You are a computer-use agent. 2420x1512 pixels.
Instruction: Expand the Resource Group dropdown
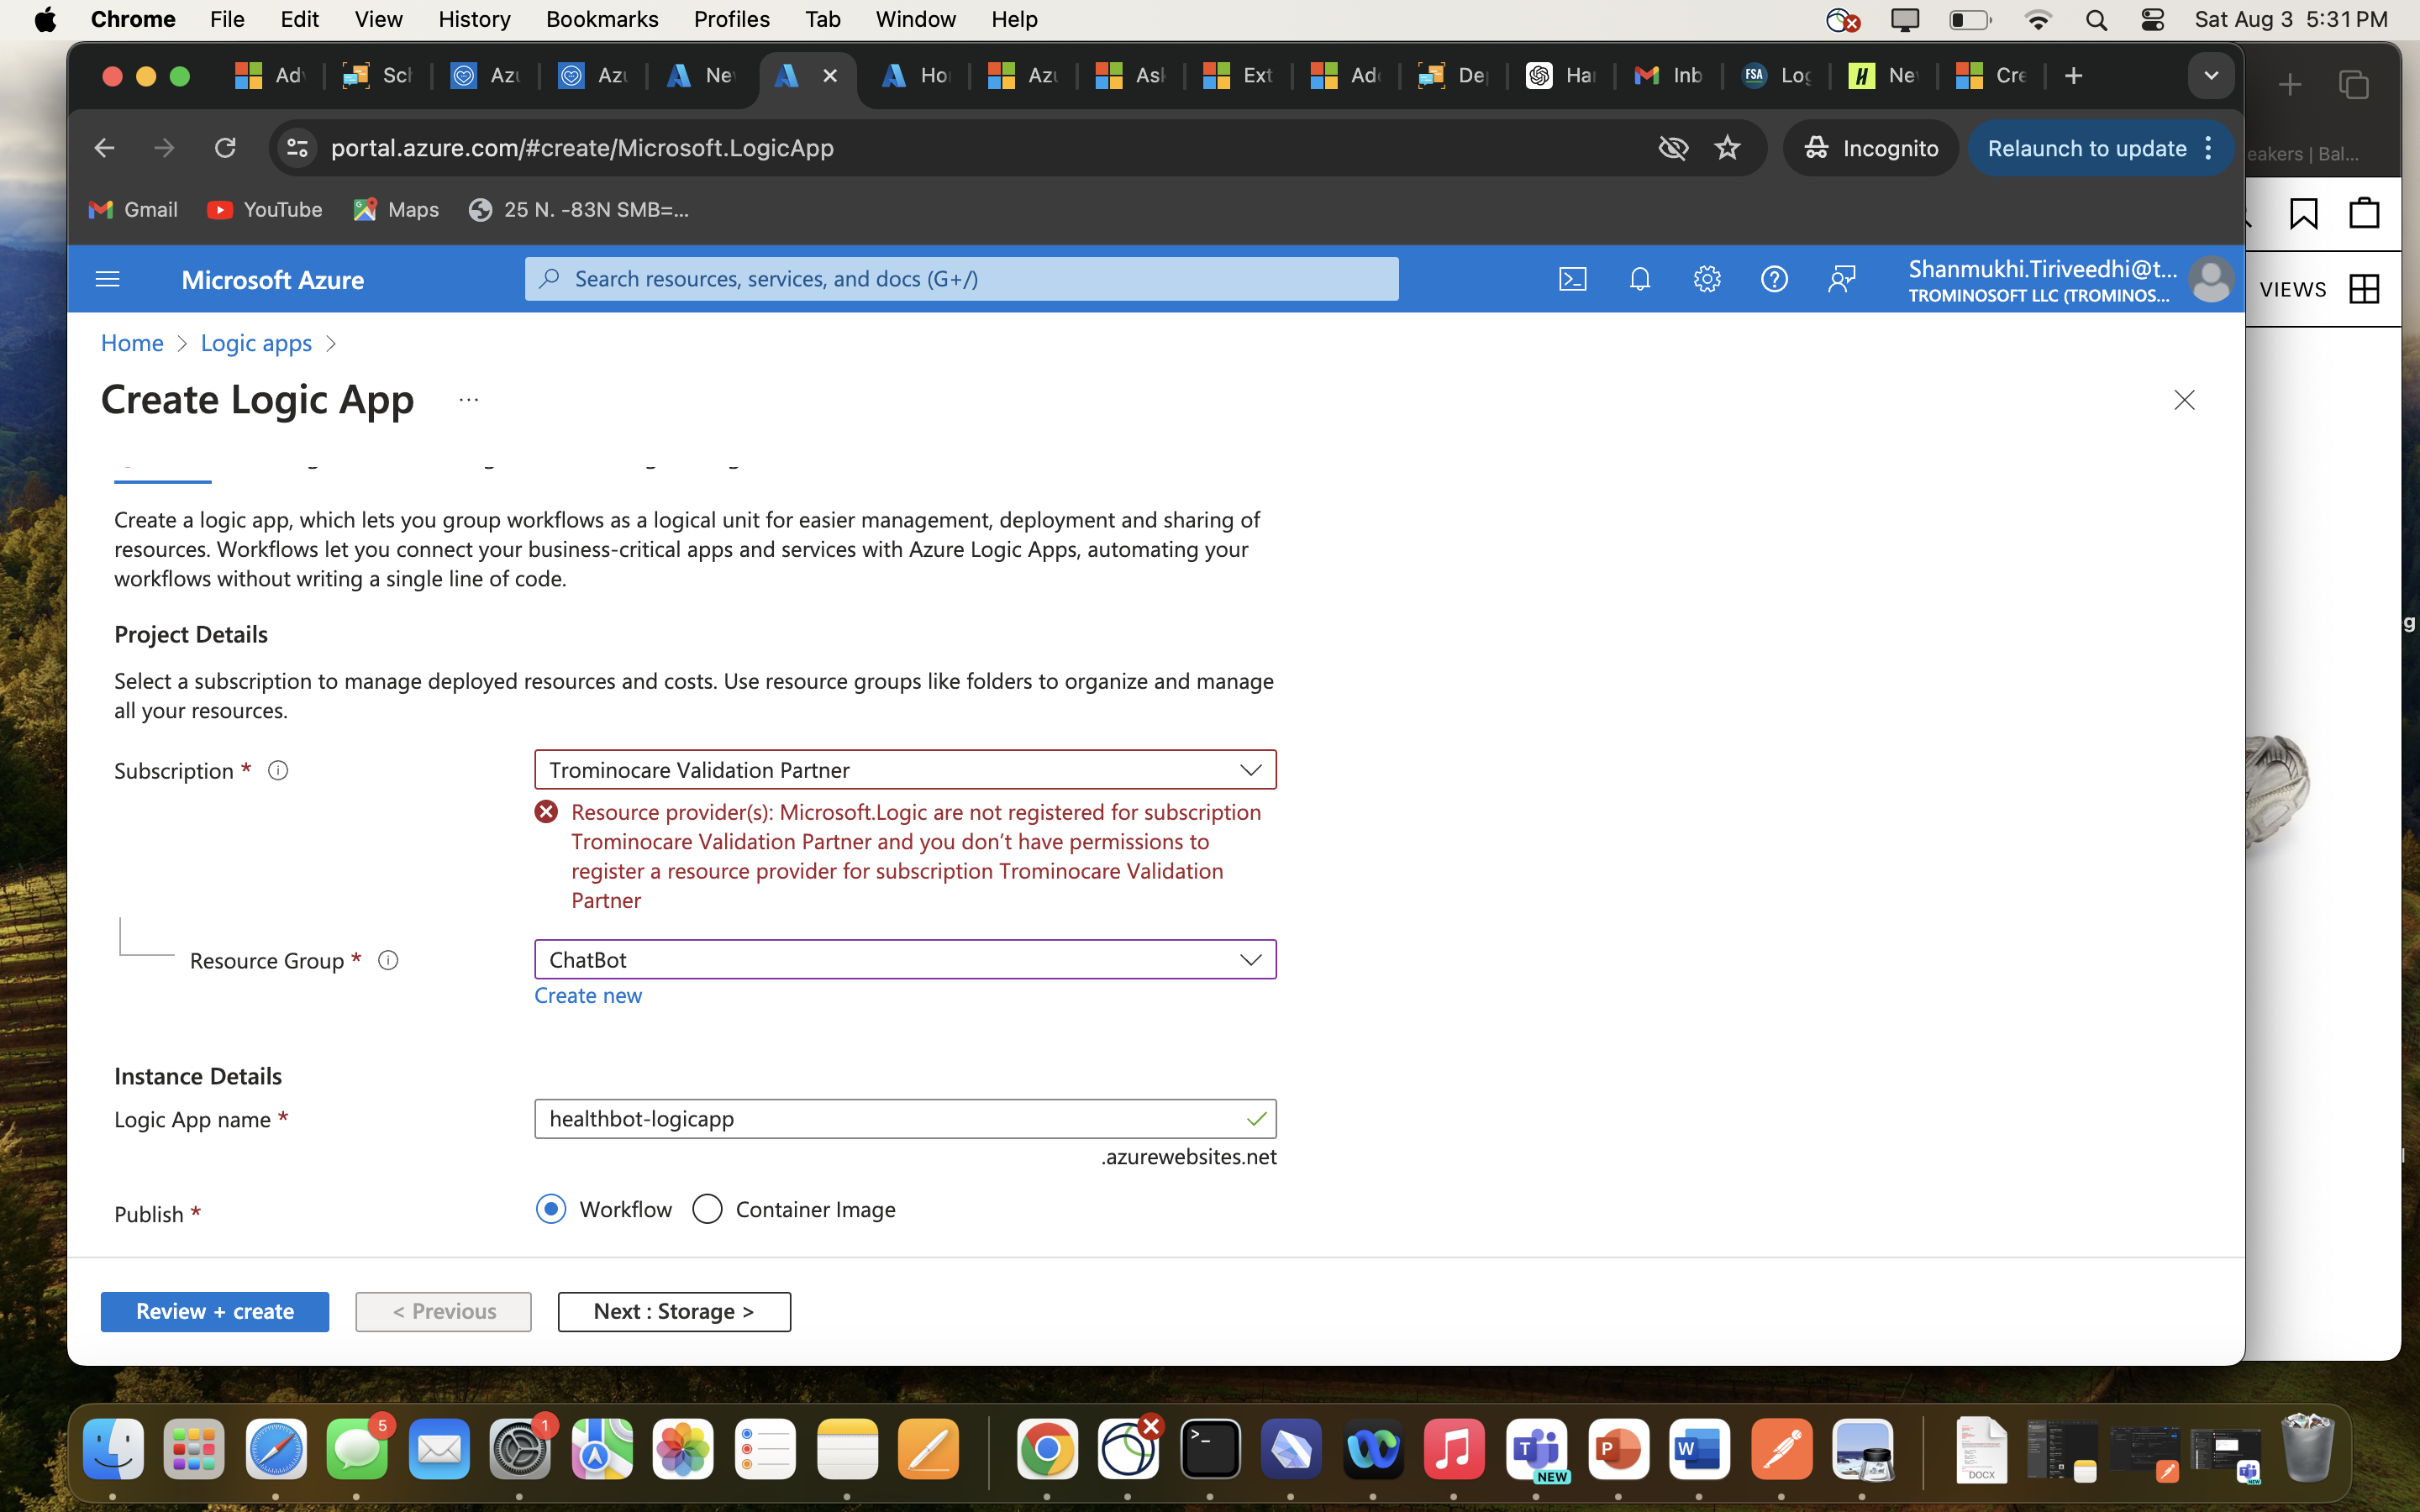[x=905, y=960]
